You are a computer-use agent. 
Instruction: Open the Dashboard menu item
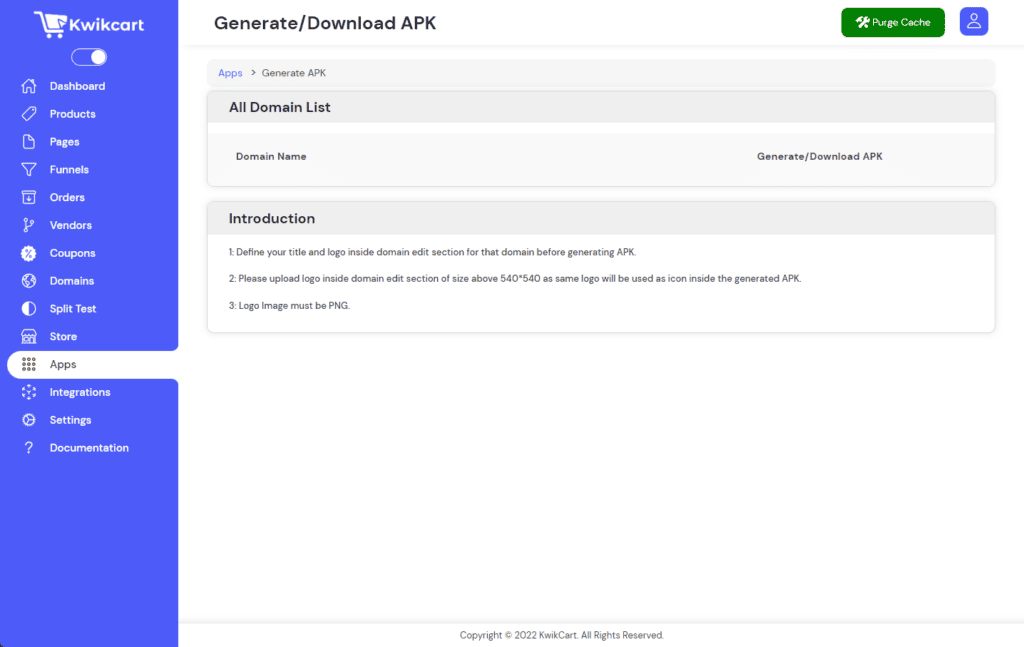[77, 86]
